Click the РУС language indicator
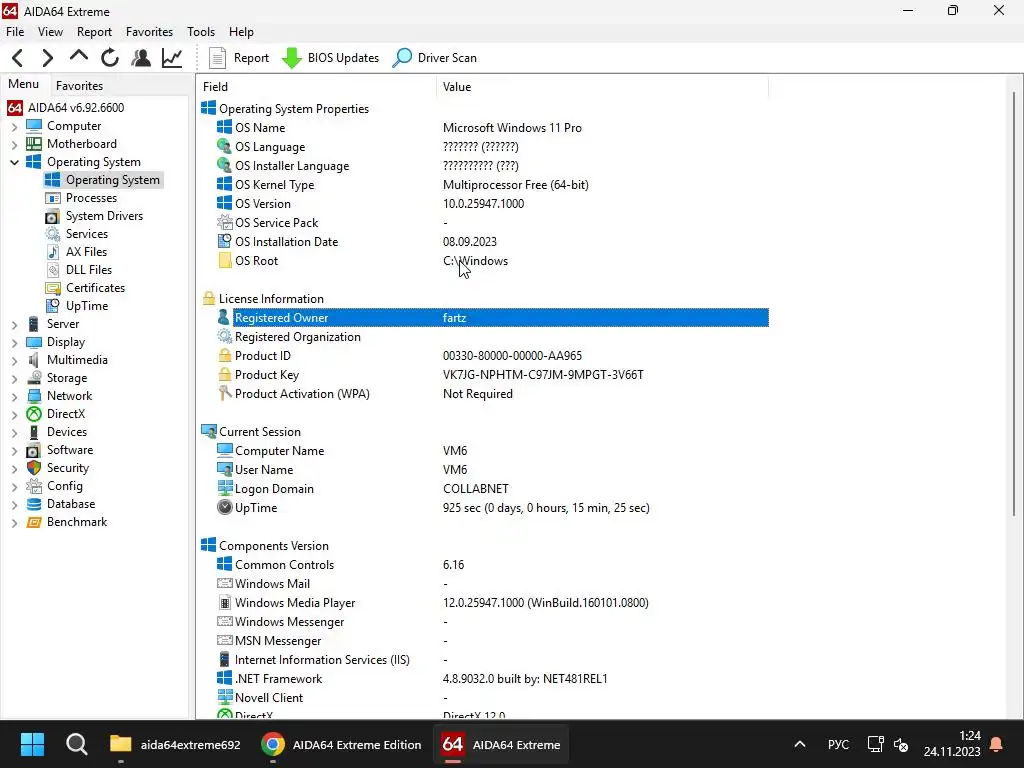This screenshot has height=768, width=1024. (838, 744)
